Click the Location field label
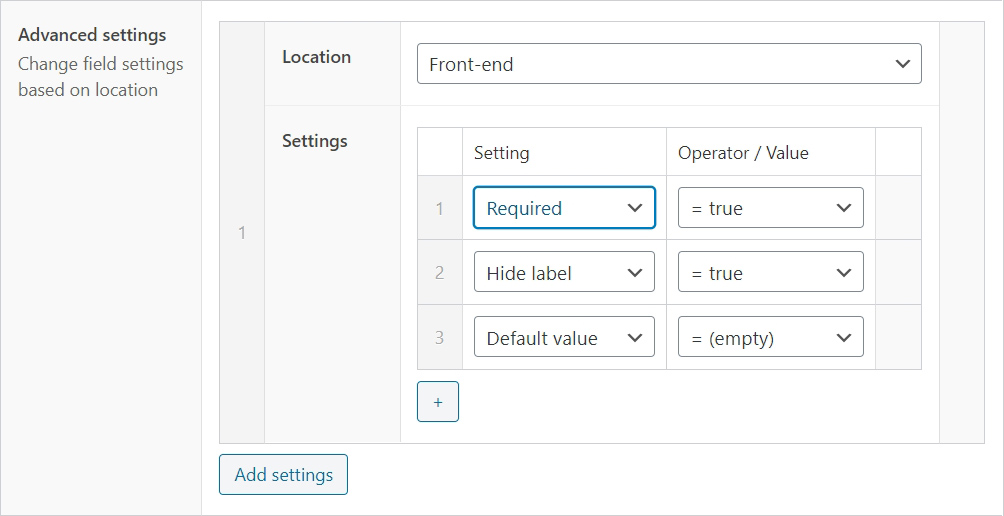 pos(316,57)
